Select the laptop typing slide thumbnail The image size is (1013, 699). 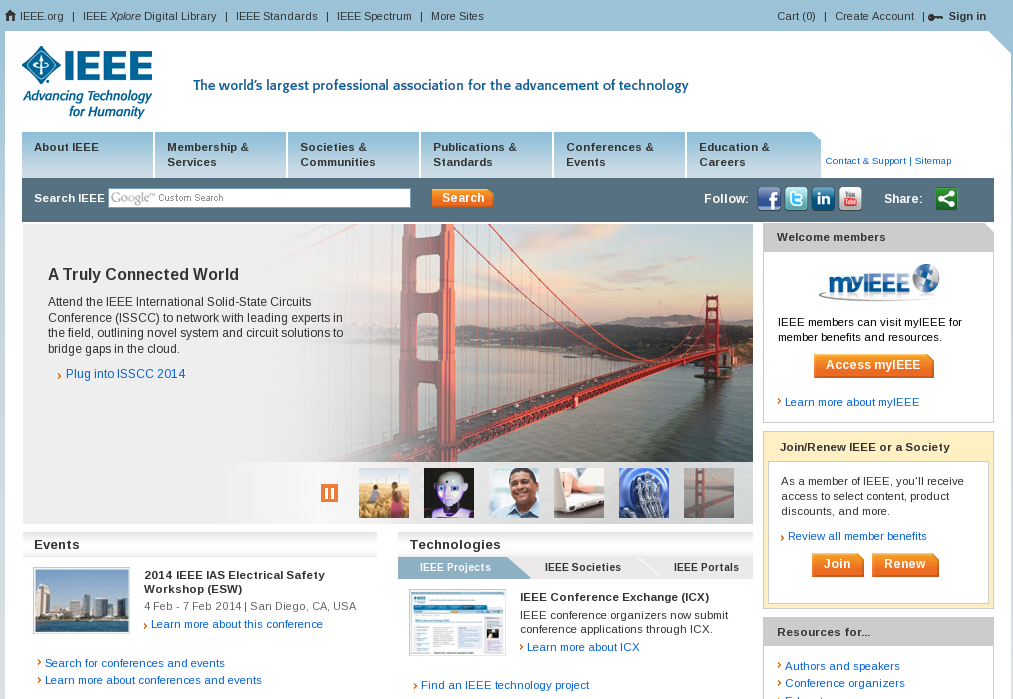click(x=579, y=493)
